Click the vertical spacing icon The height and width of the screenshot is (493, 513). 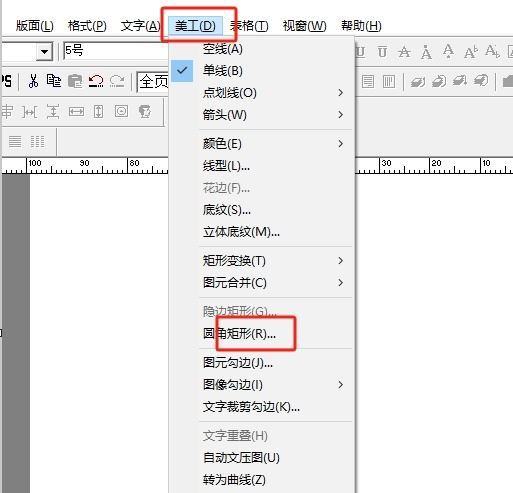[53, 112]
